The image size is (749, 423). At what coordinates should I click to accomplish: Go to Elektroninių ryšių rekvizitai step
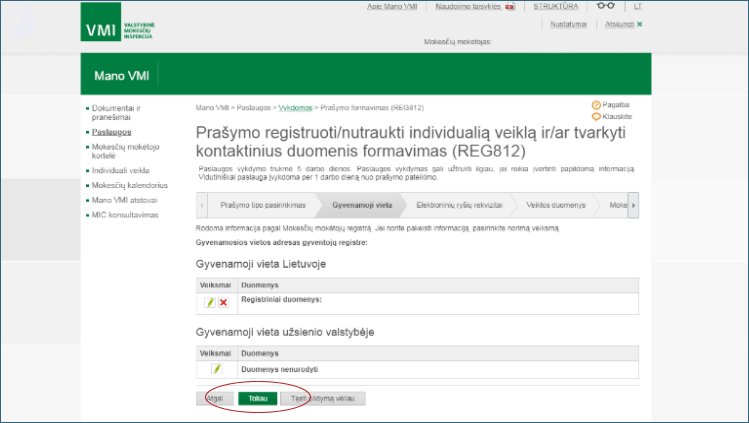tap(459, 205)
